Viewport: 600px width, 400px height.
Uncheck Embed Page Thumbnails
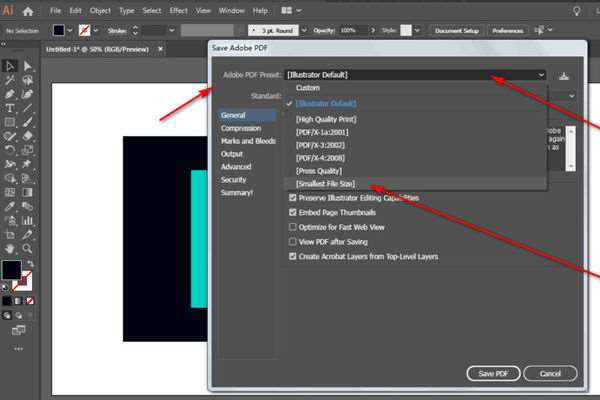pyautogui.click(x=293, y=212)
